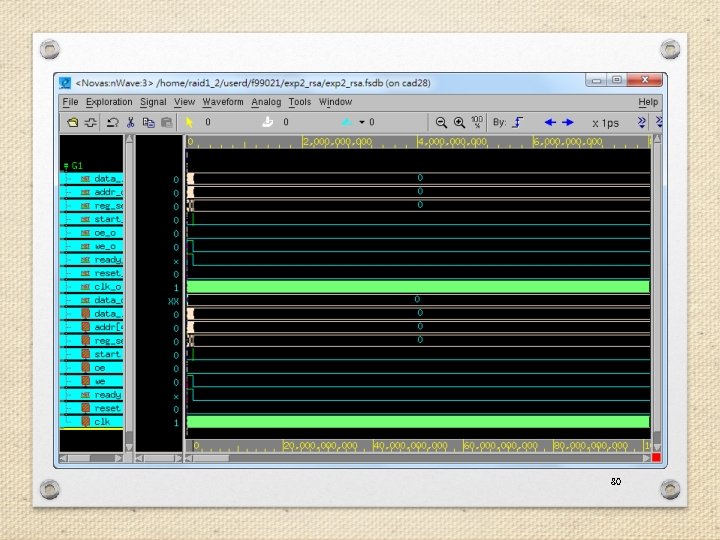Click the 20,000,000,000 mark on bottom ruler
The image size is (720, 540).
pyautogui.click(x=321, y=446)
